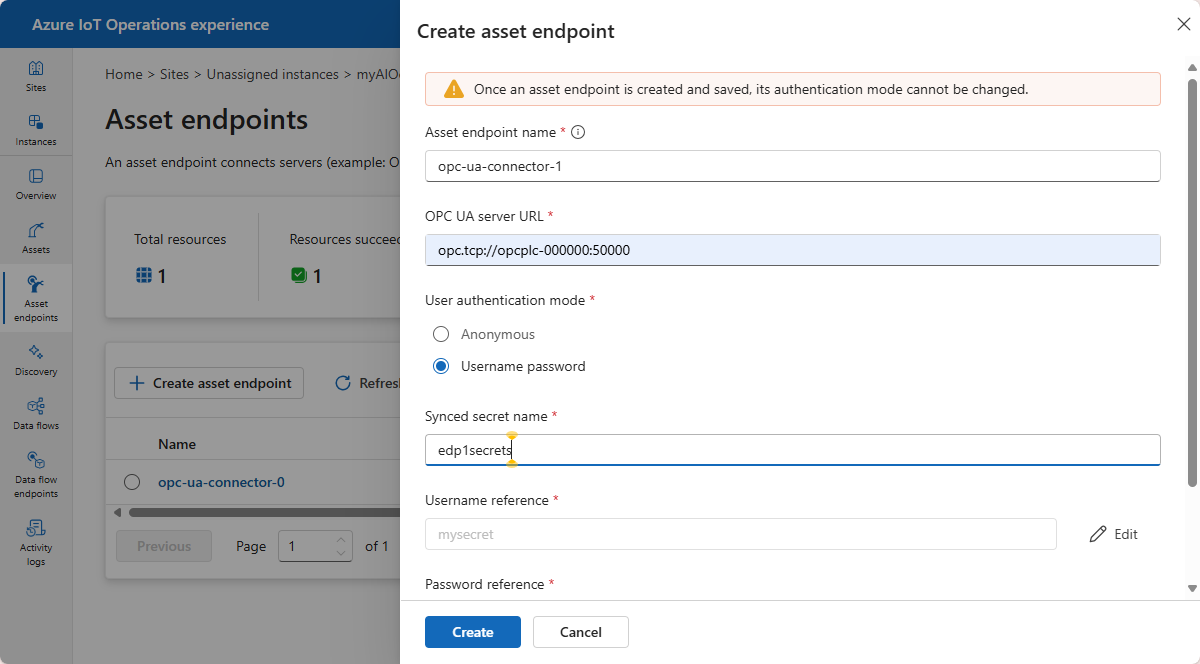Decrease the page number with the down arrow
Image resolution: width=1200 pixels, height=664 pixels.
pyautogui.click(x=341, y=552)
